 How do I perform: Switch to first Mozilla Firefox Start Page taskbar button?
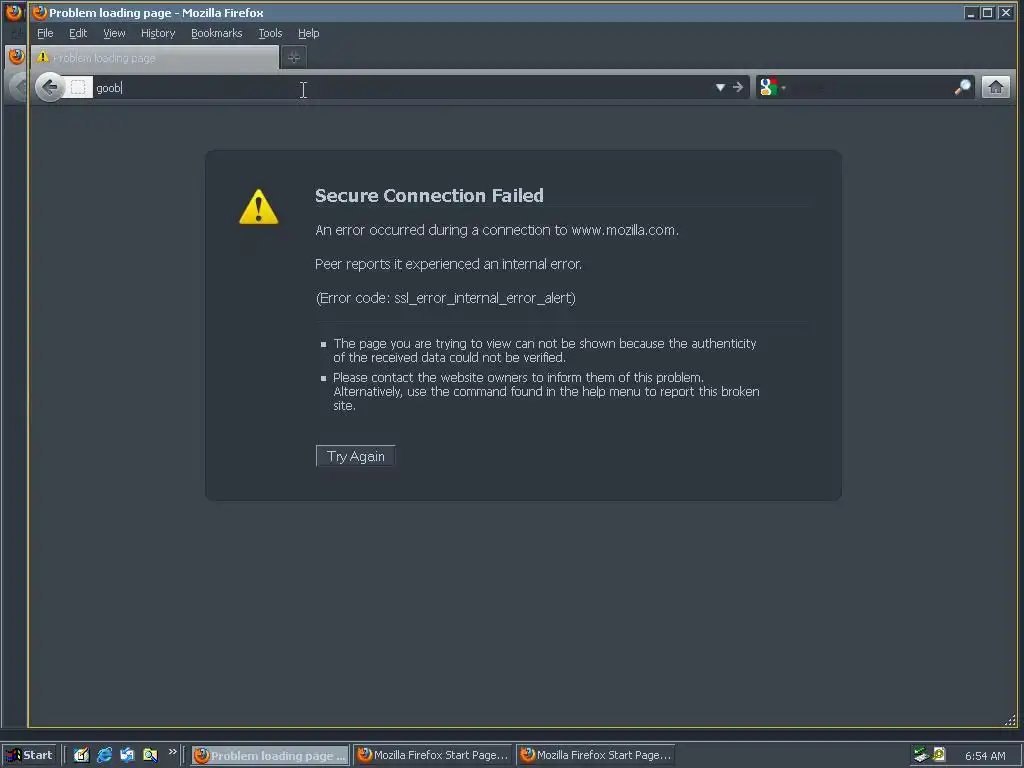(x=433, y=756)
